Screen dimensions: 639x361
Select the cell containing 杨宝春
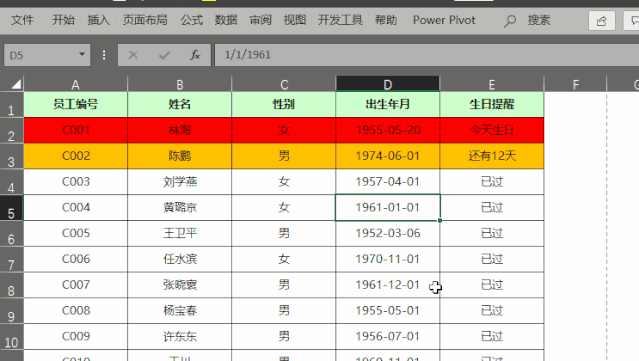[180, 310]
